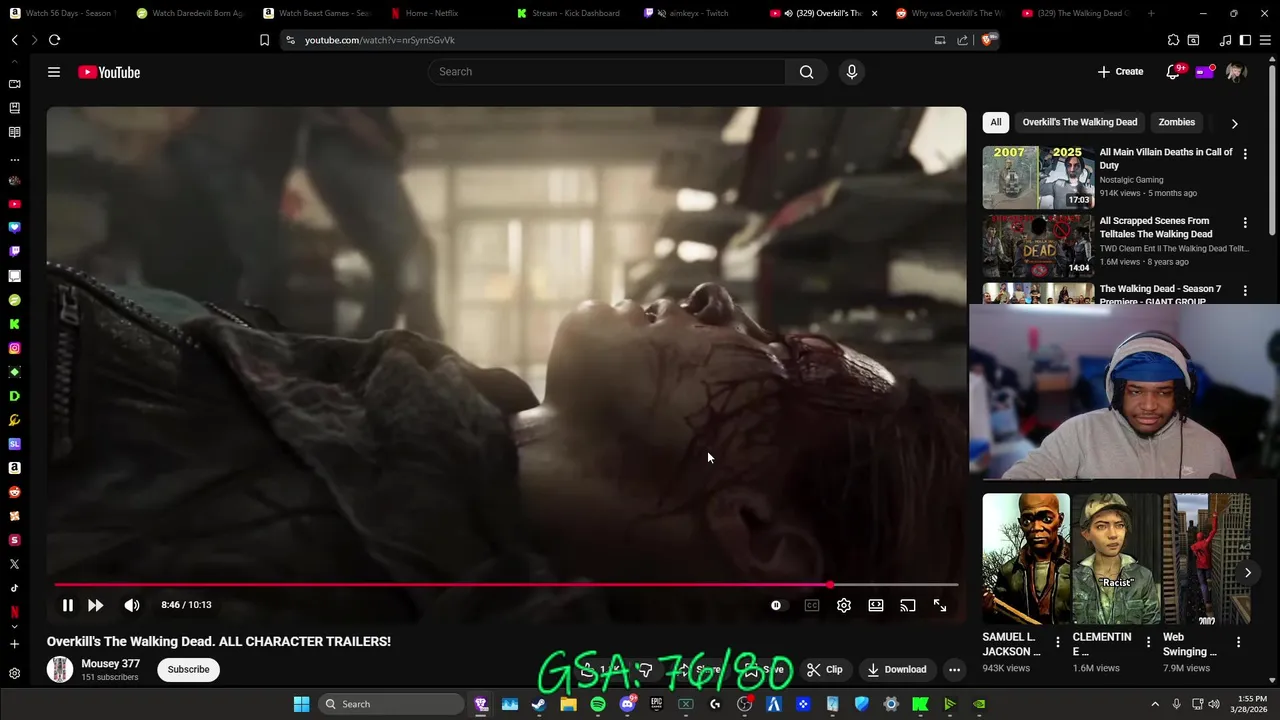Click the progress bar scrubber handle
Screen dimensions: 1280x720
[830, 585]
